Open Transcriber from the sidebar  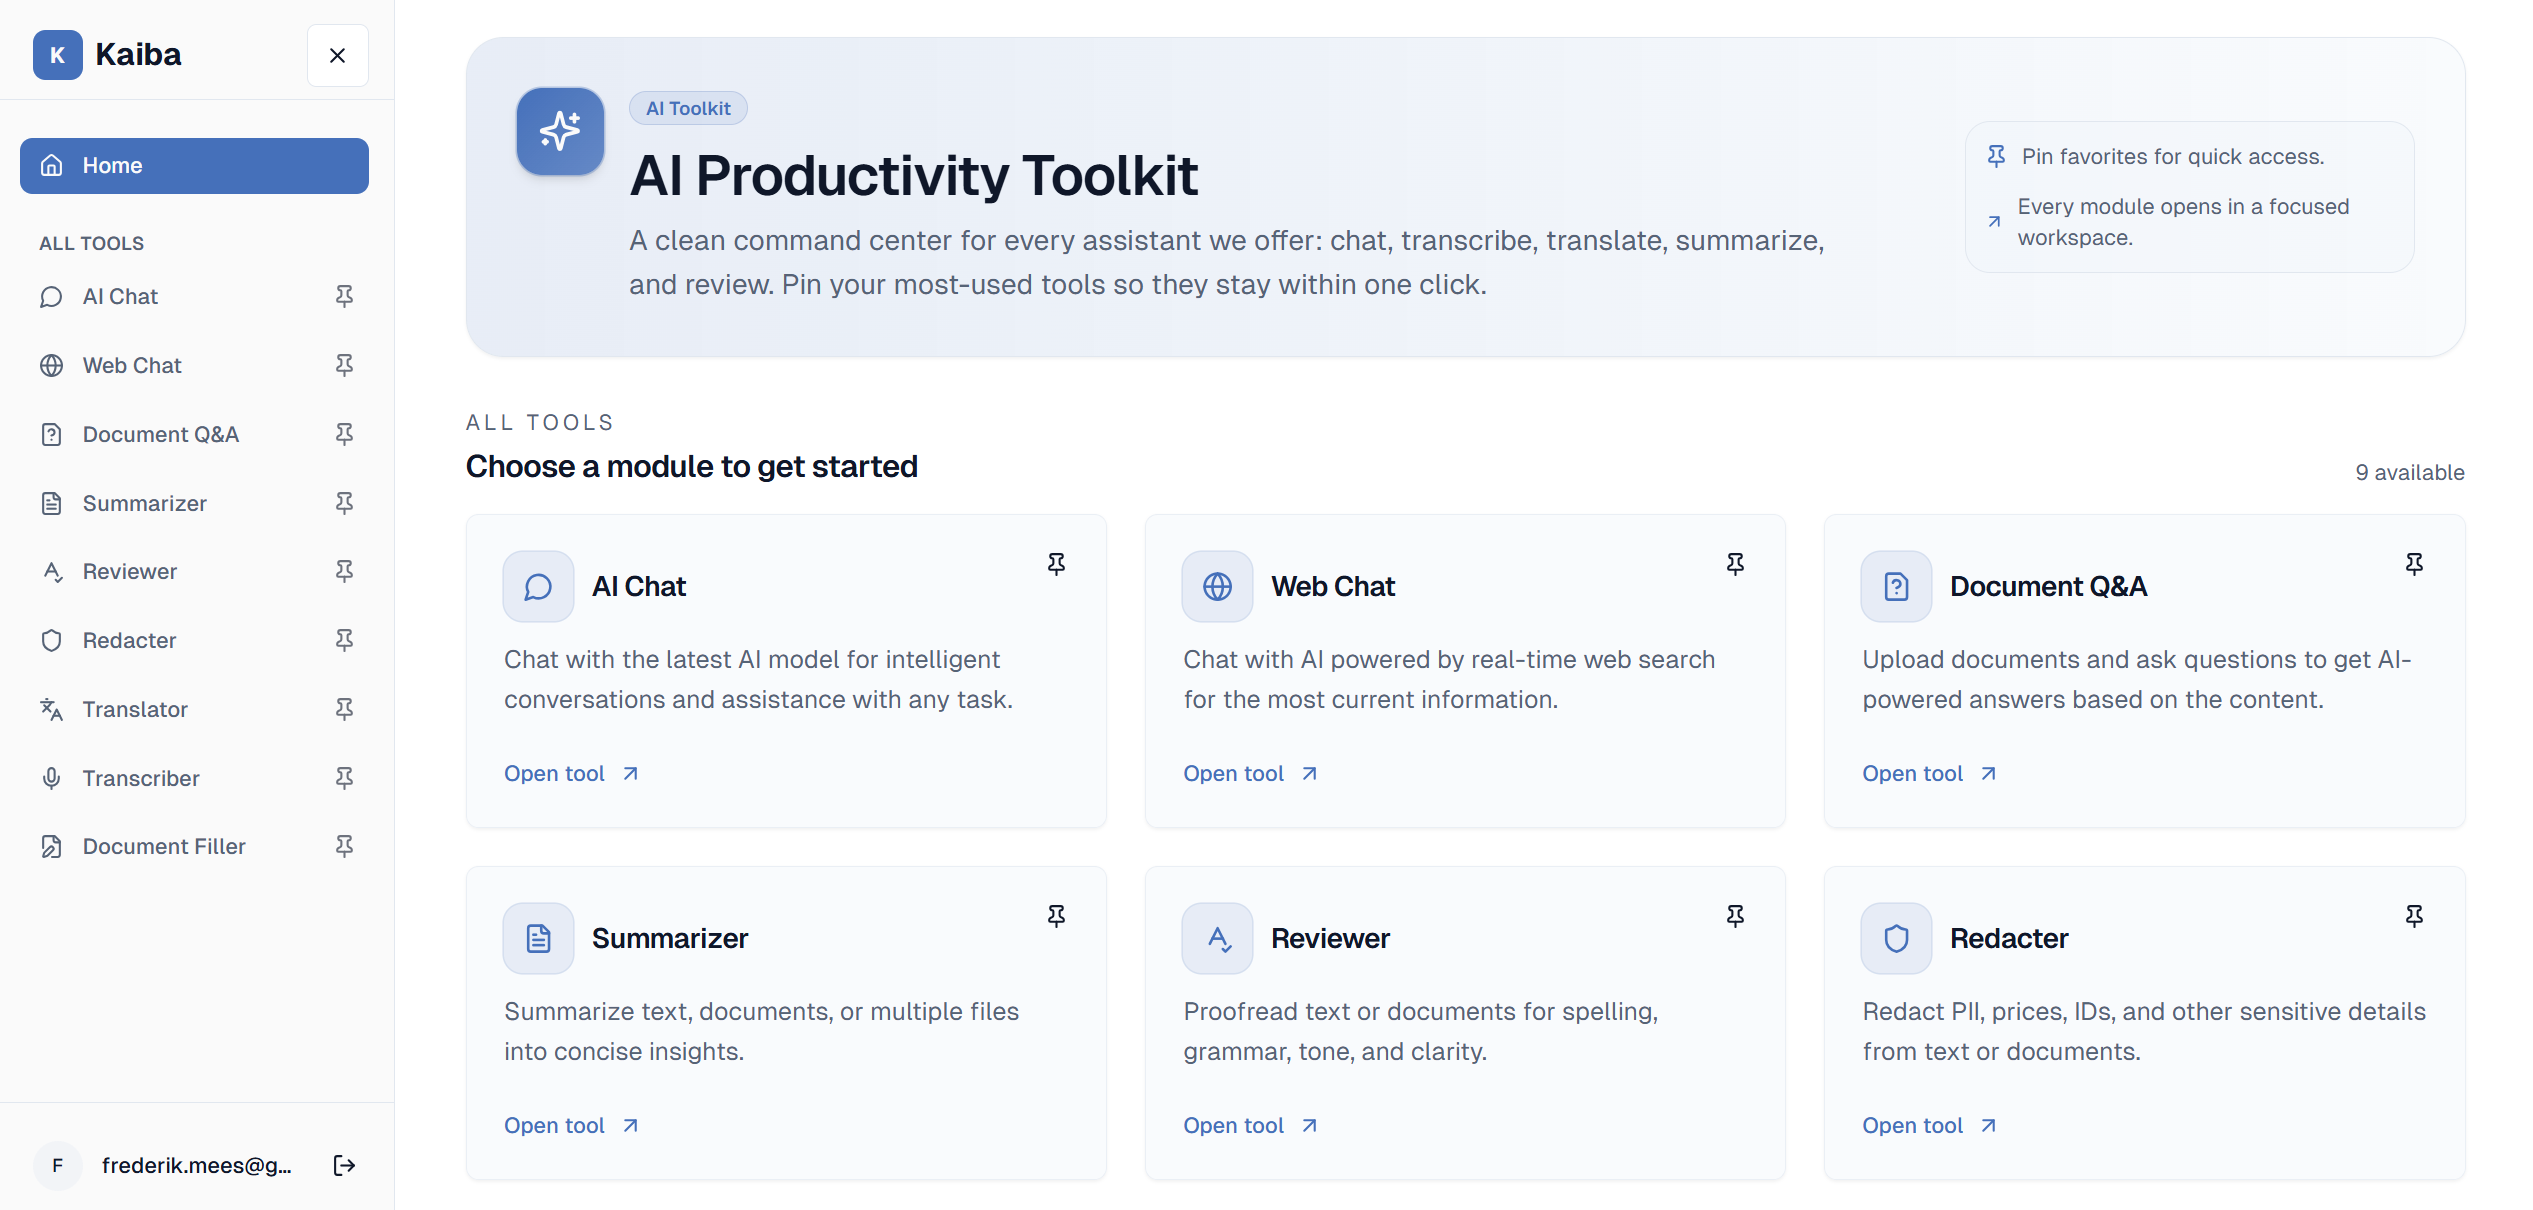[141, 778]
